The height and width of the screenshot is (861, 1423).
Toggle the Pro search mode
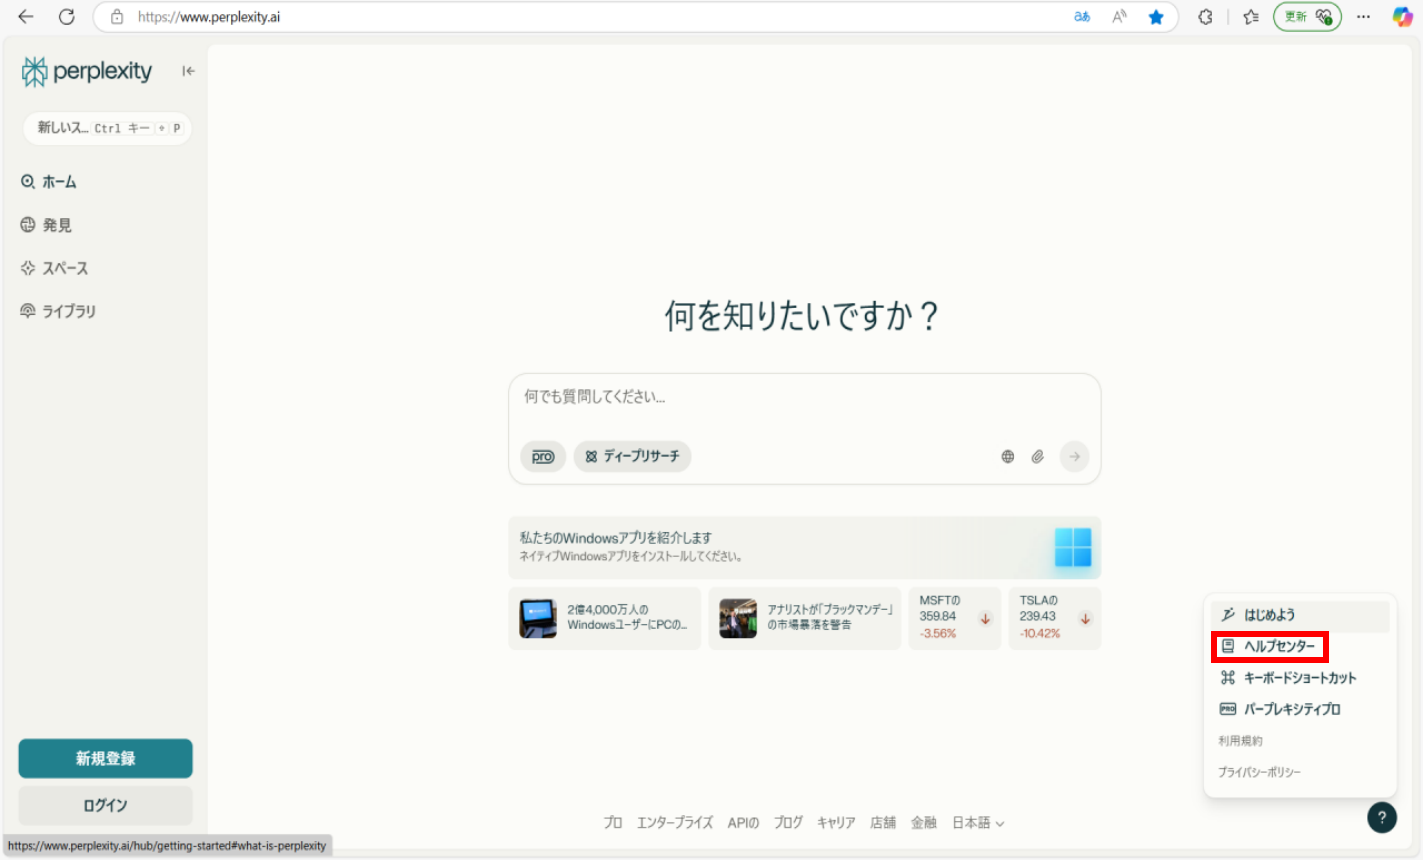tap(543, 457)
